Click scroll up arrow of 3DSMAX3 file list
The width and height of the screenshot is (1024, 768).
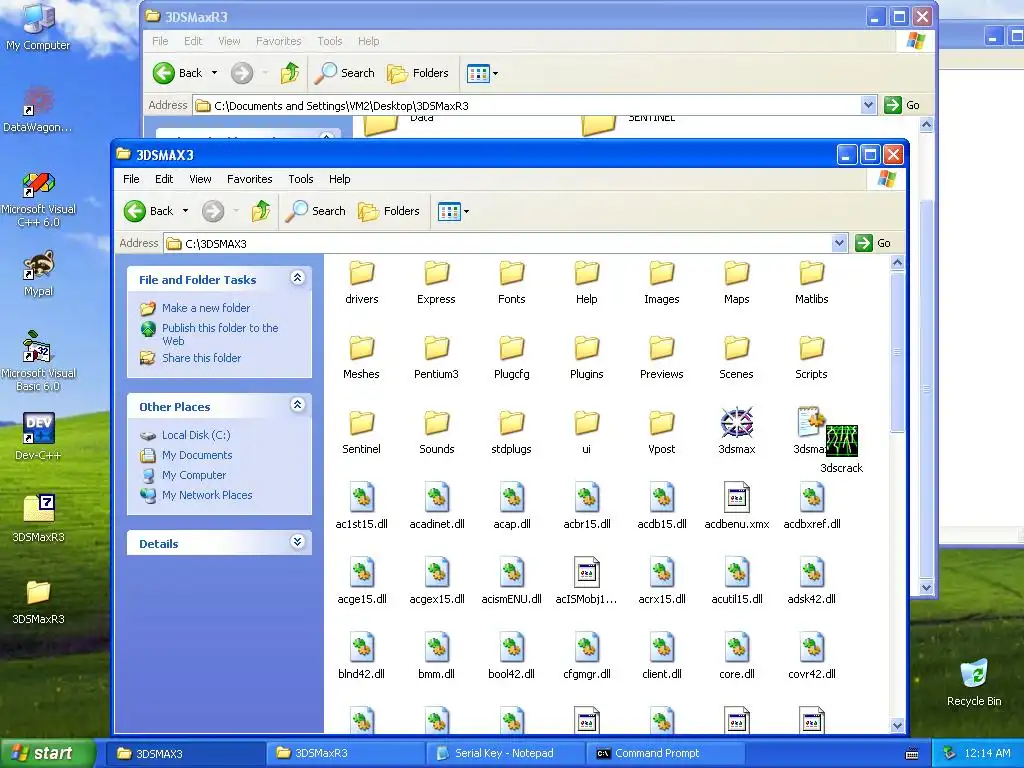(897, 263)
